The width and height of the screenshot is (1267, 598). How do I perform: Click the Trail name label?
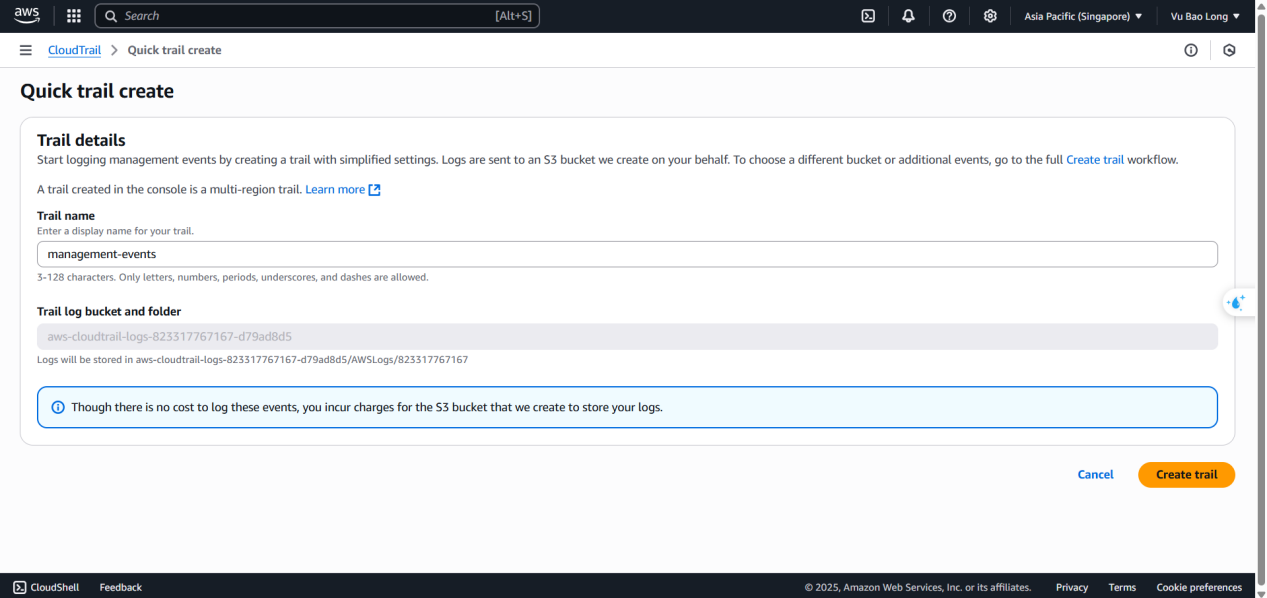(x=66, y=216)
